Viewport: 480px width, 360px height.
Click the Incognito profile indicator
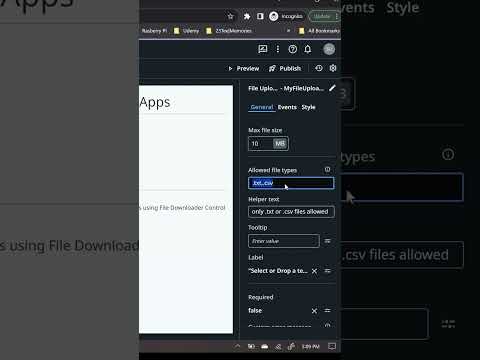click(x=286, y=16)
